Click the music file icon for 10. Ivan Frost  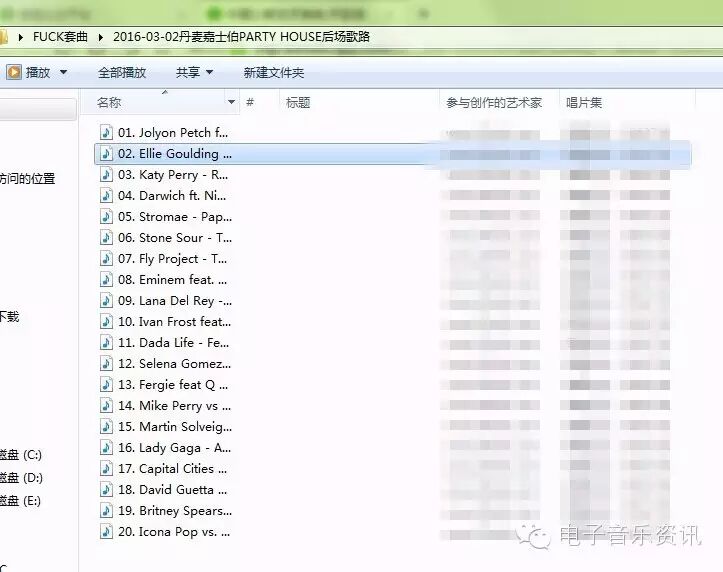(107, 321)
